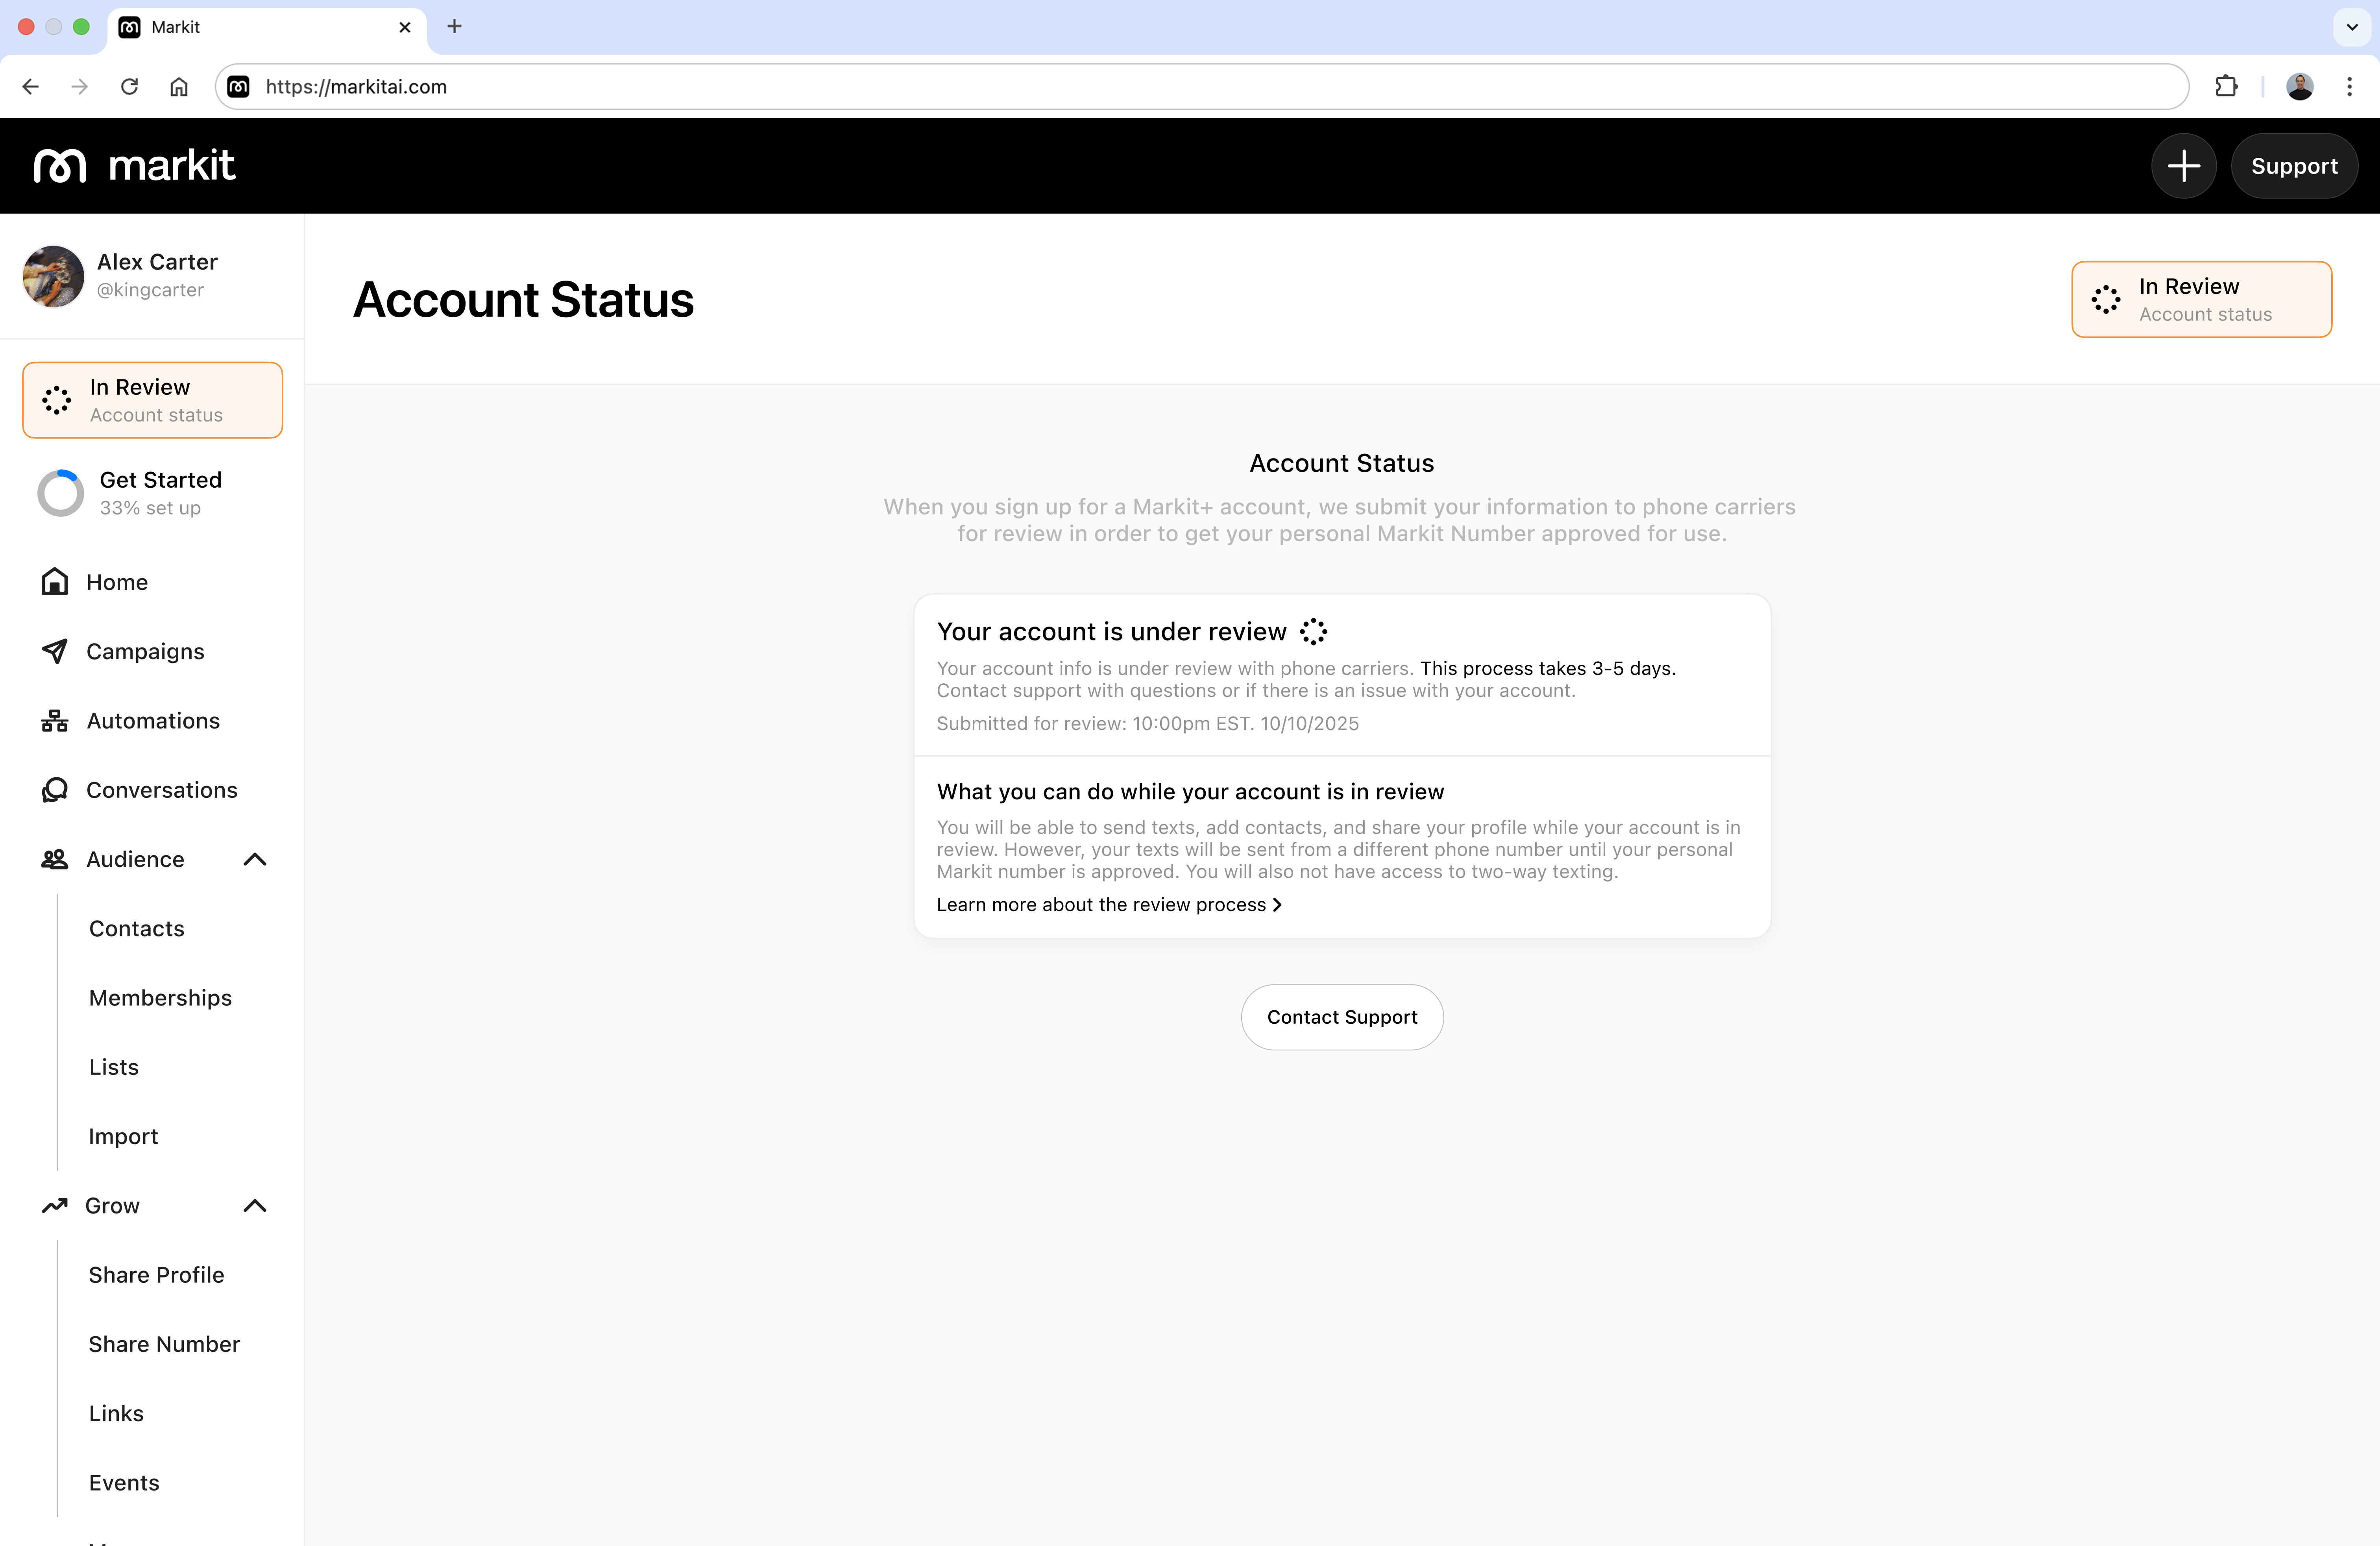Click Learn more about the review process
Viewport: 2380px width, 1546px height.
1109,904
